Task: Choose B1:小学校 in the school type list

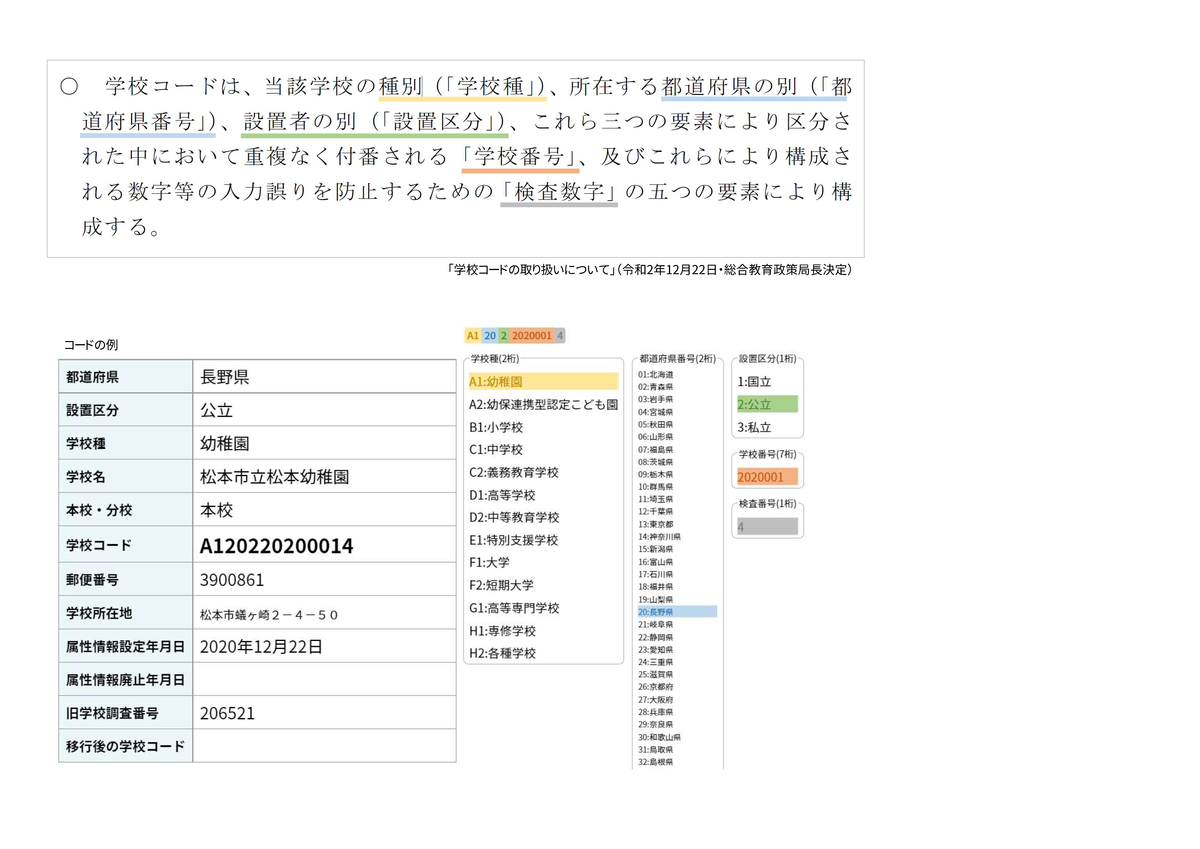Action: click(x=496, y=427)
